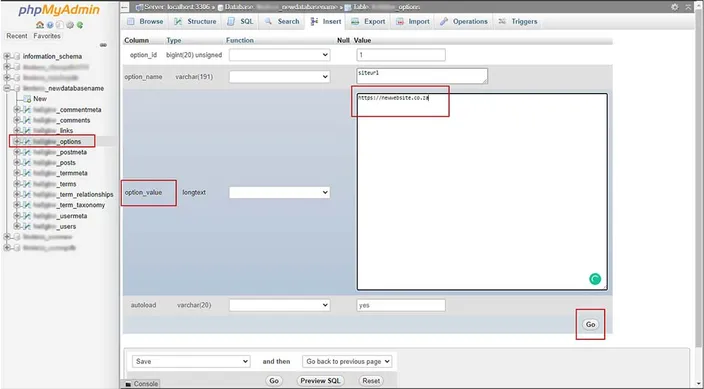Open the Search tab
Screen dimensions: 704x389
[282, 22]
